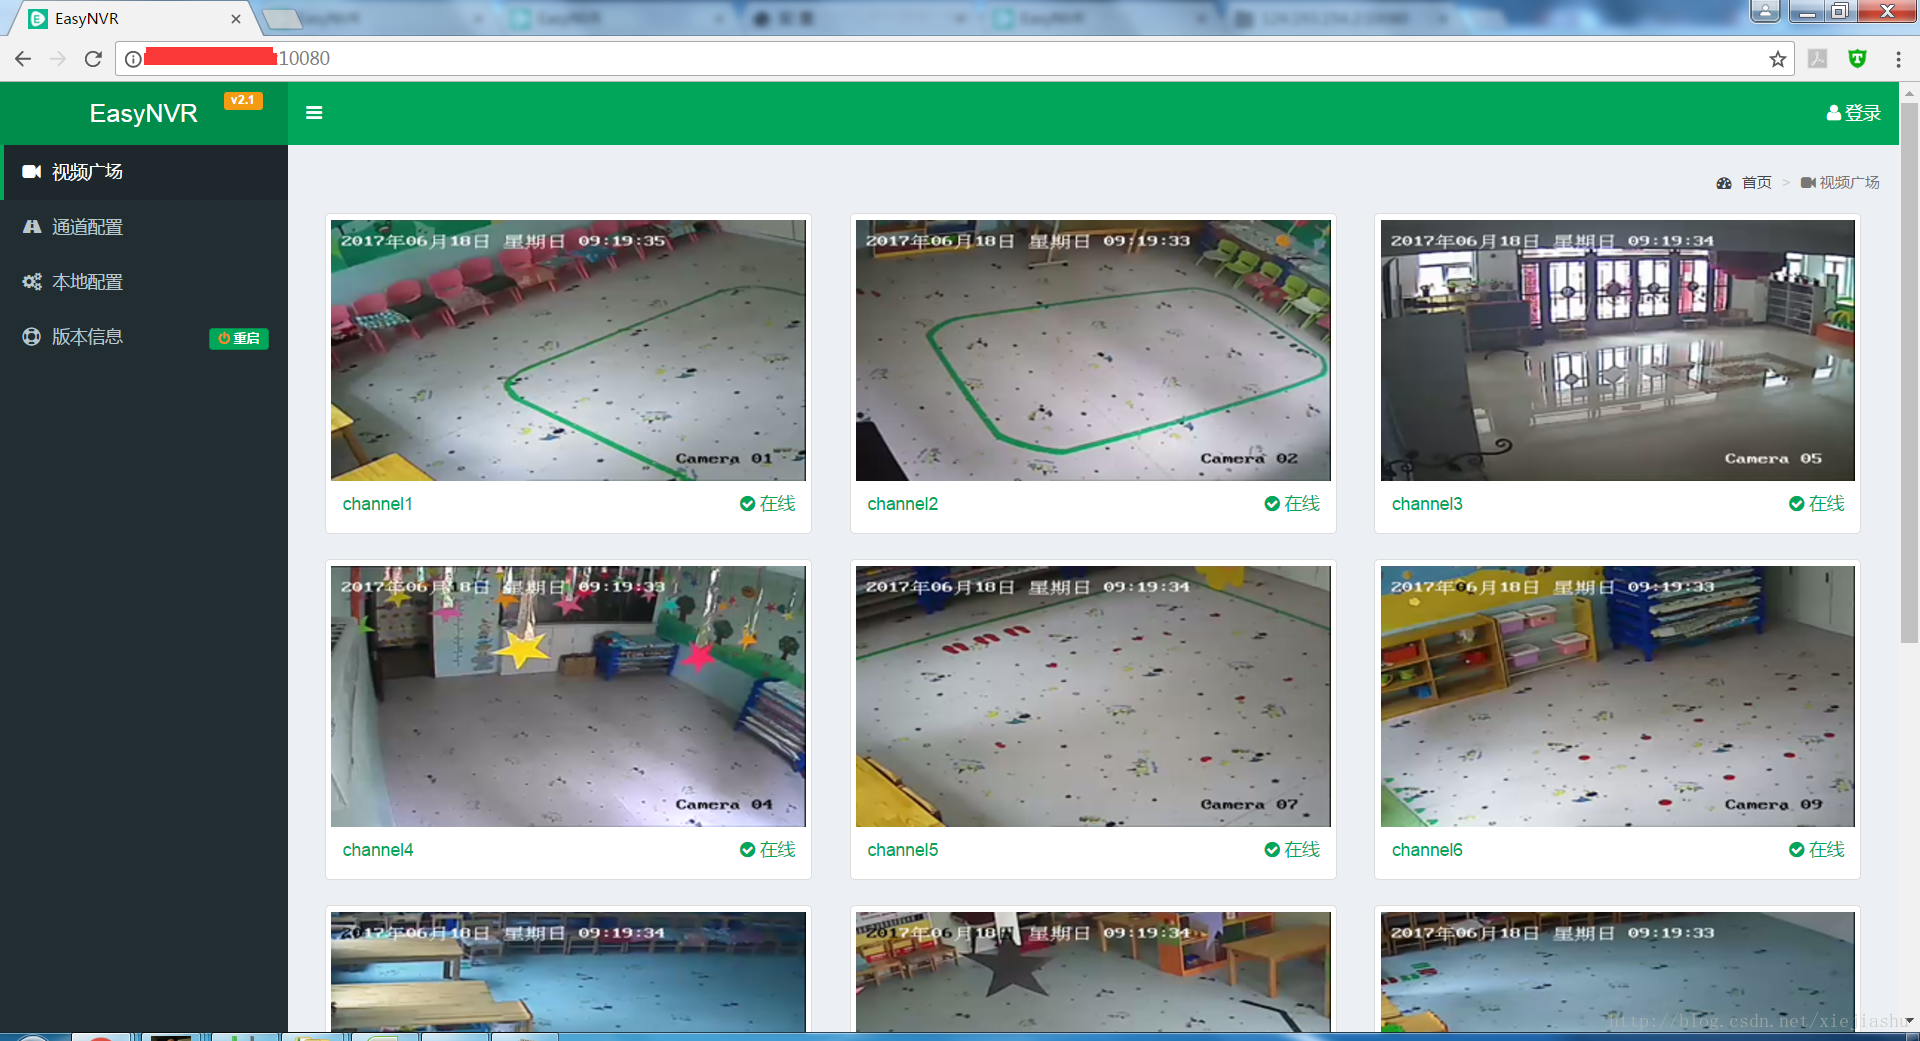Open 通道配置 in the sidebar
The height and width of the screenshot is (1041, 1920).
pyautogui.click(x=144, y=227)
